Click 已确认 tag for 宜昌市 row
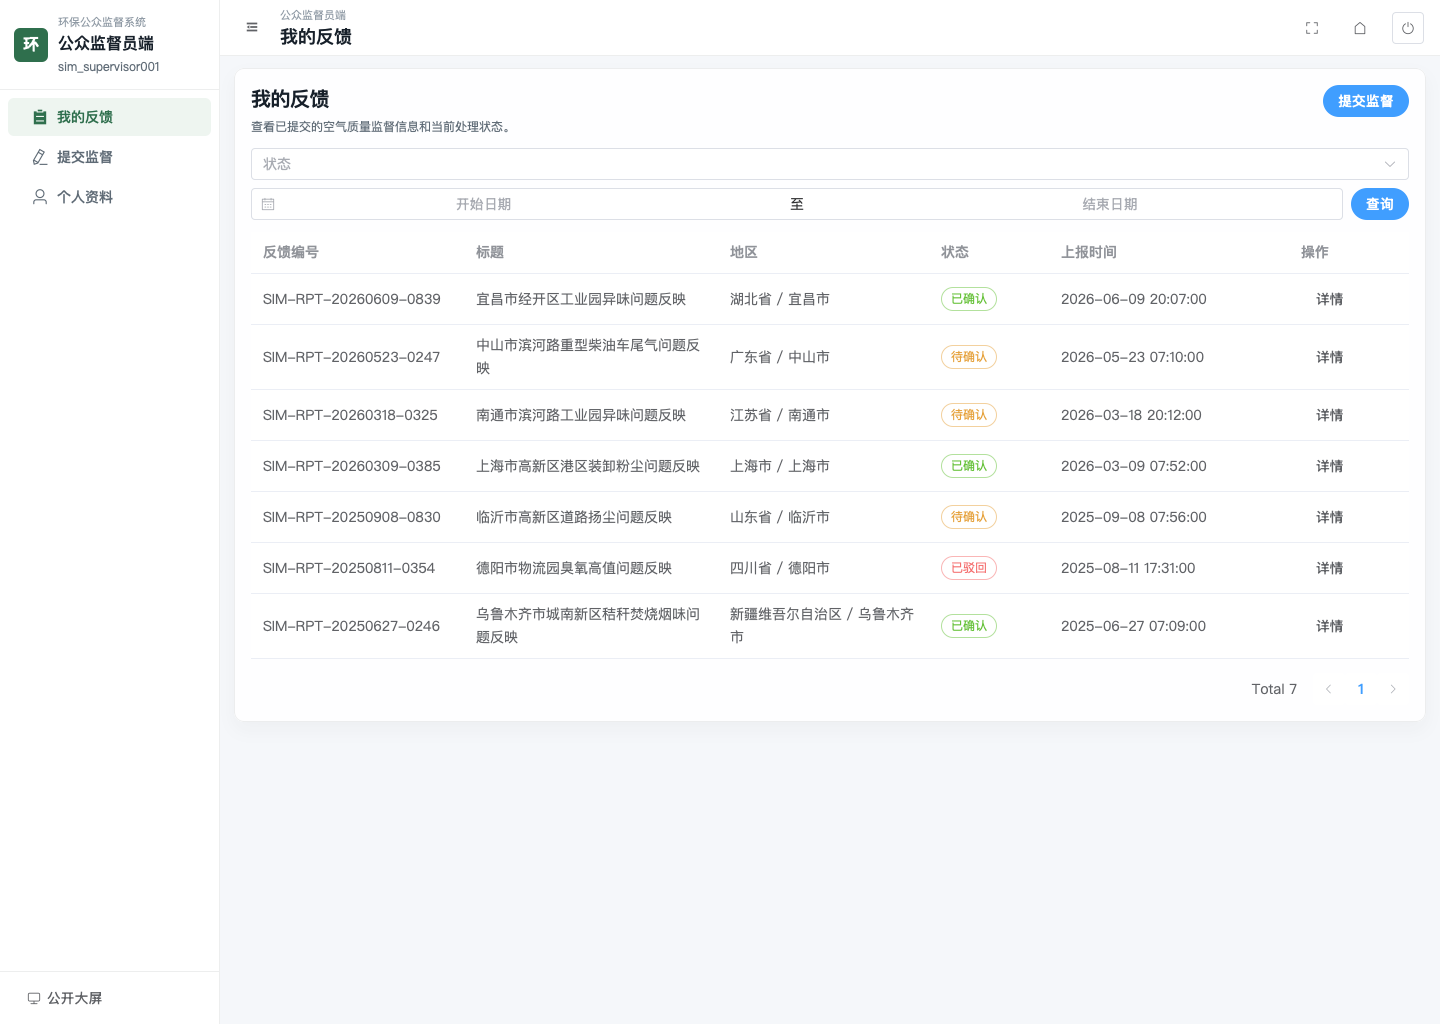The height and width of the screenshot is (1024, 1440). pyautogui.click(x=969, y=299)
